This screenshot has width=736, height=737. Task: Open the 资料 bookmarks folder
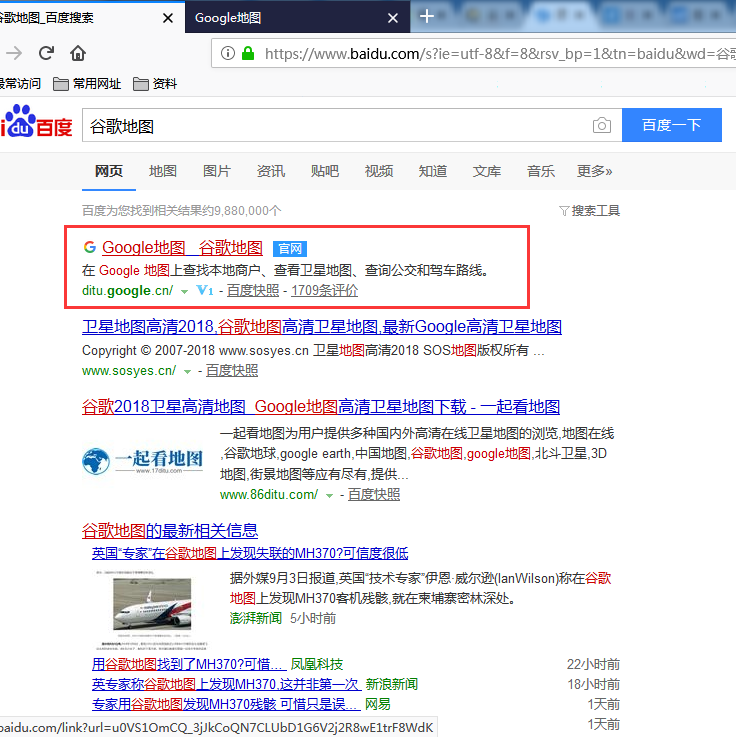coord(155,84)
